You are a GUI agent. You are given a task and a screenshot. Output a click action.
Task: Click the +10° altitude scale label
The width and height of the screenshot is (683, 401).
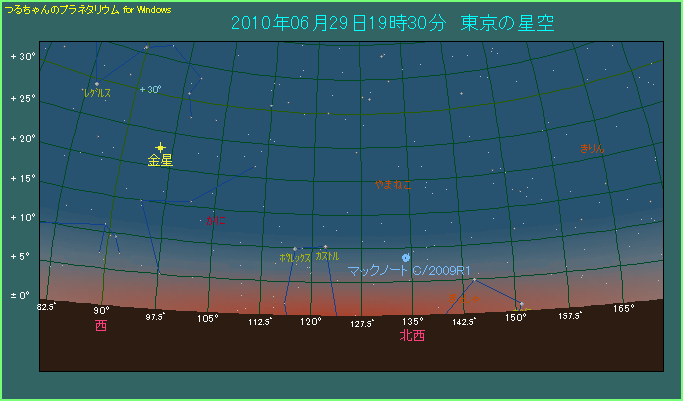tap(23, 217)
